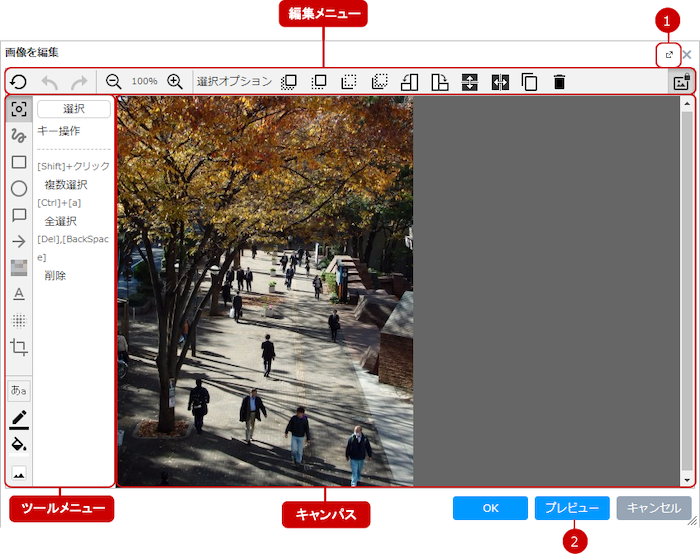Viewport: 700px width, 554px height.
Task: Select the freehand scribble drawing tool
Action: point(19,135)
